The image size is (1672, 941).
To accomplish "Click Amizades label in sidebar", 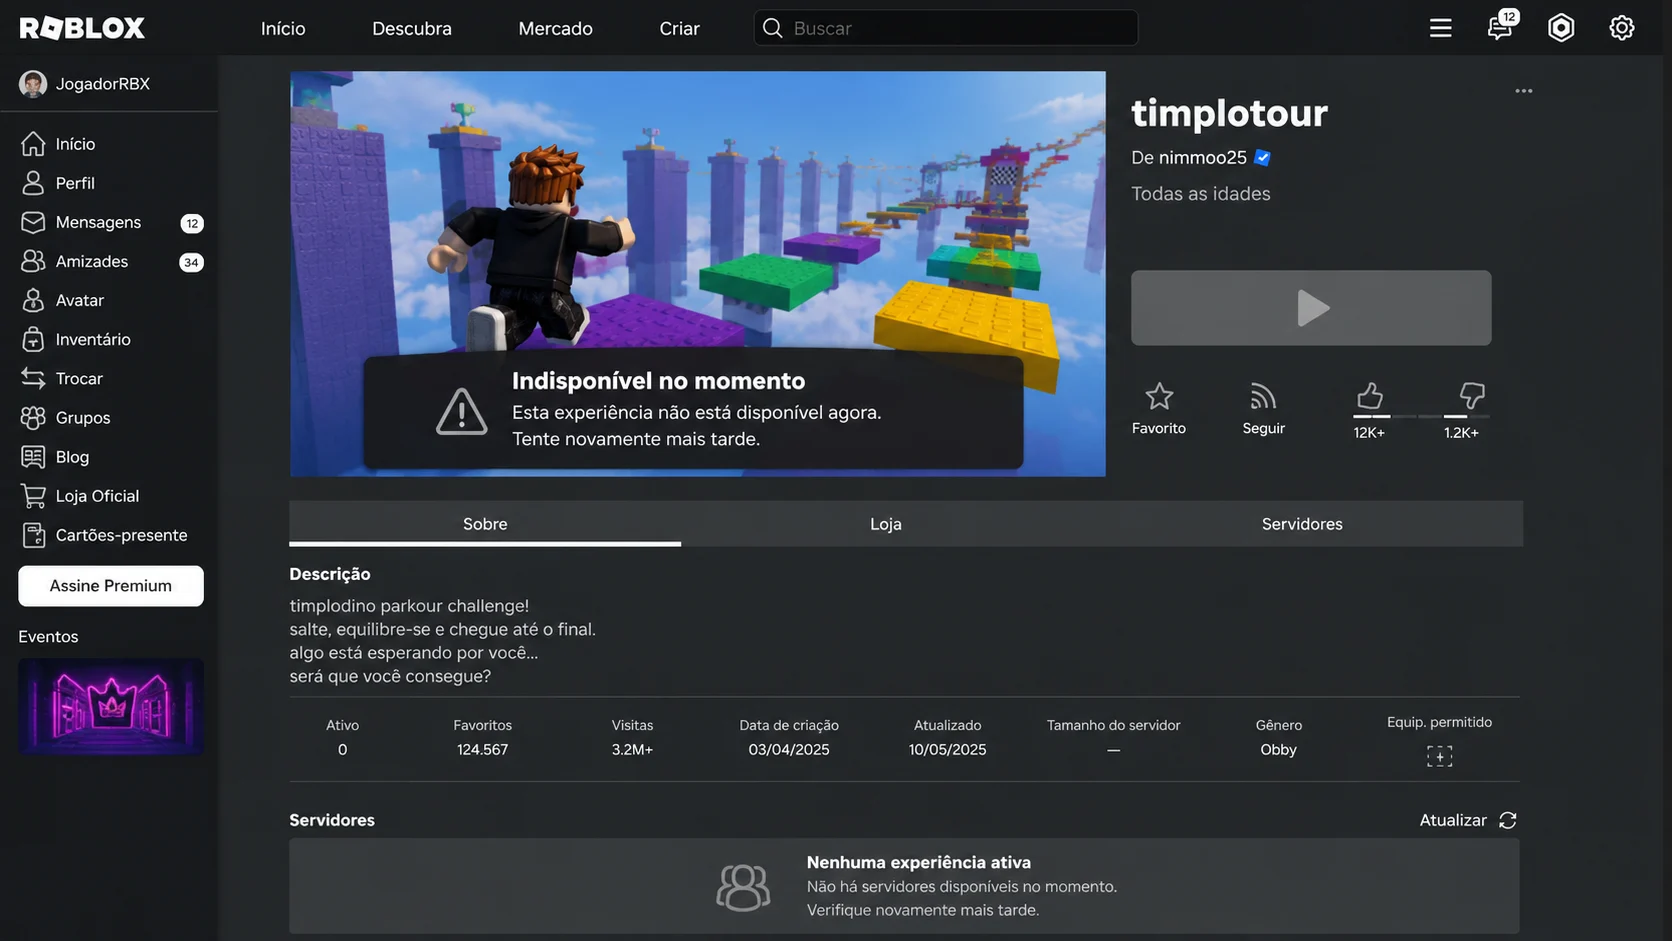I will click(x=92, y=261).
